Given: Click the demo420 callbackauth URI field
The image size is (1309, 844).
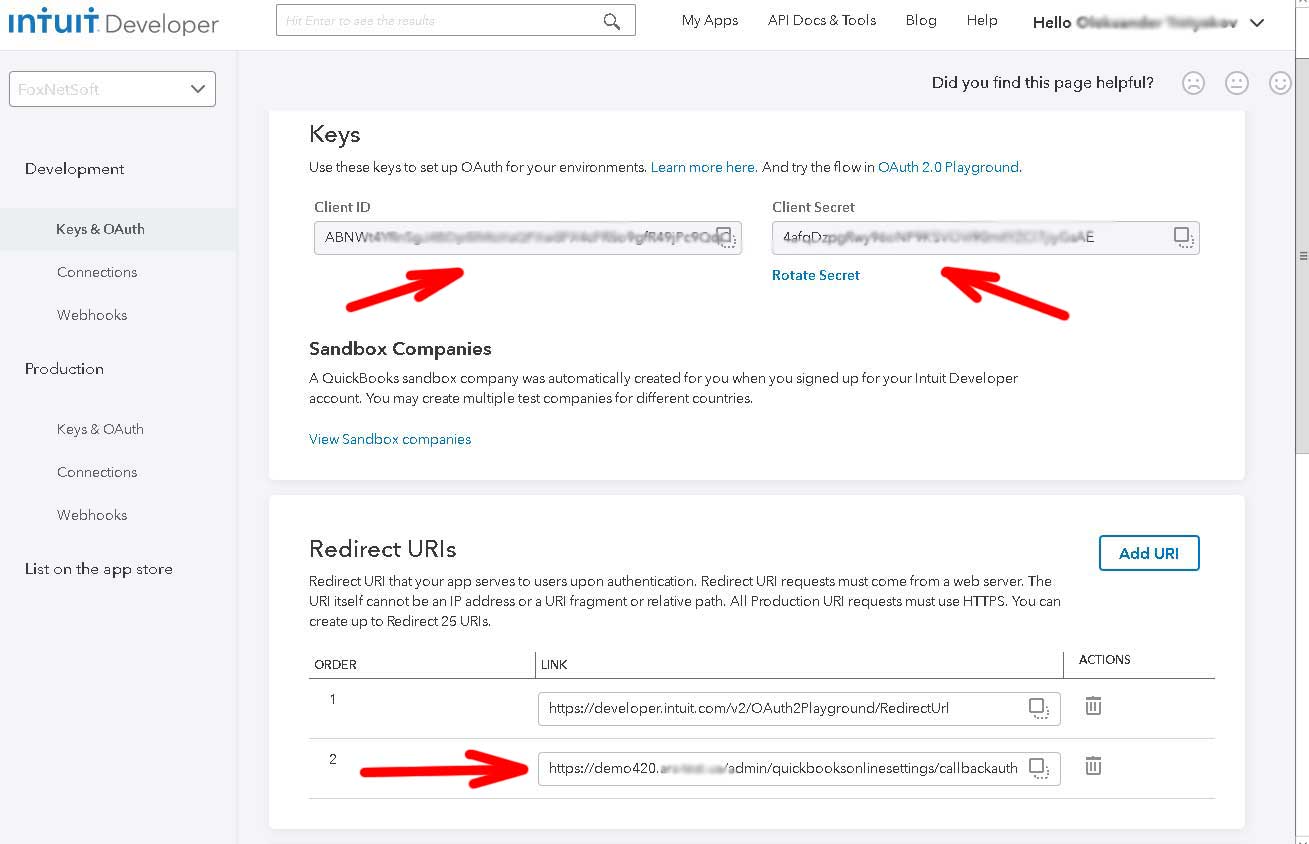Looking at the screenshot, I should click(x=799, y=768).
